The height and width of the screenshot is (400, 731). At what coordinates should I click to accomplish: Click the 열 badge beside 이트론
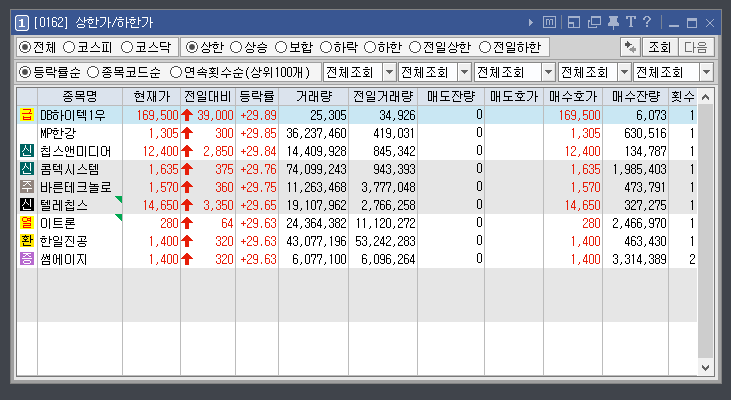[27, 223]
